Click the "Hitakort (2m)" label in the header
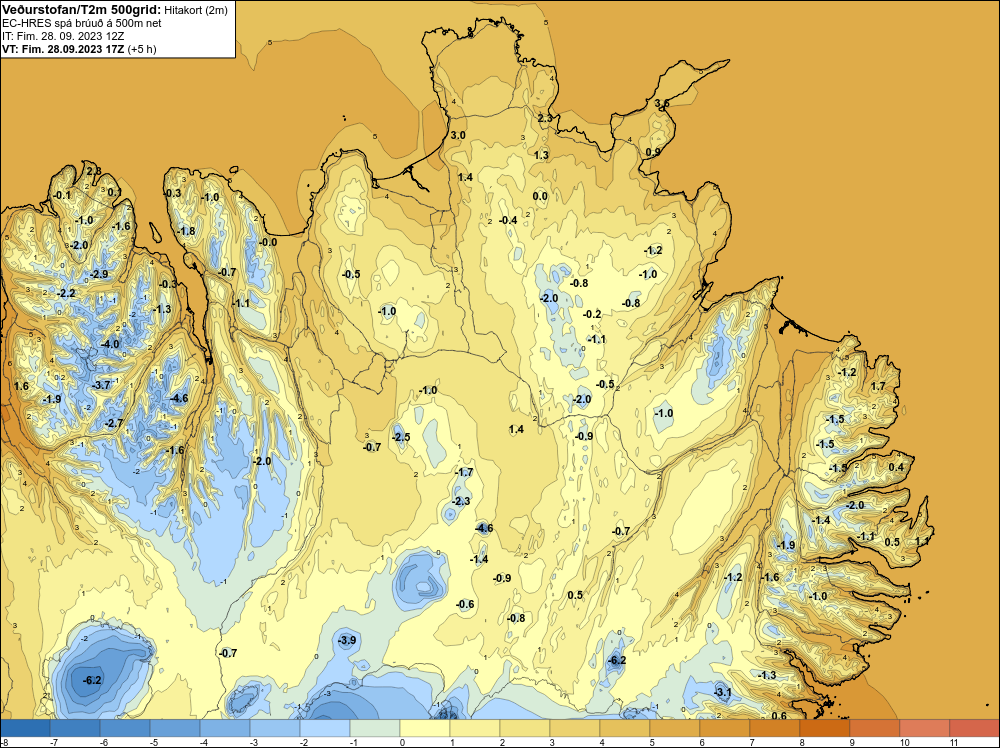Image resolution: width=1000 pixels, height=748 pixels. point(195,10)
